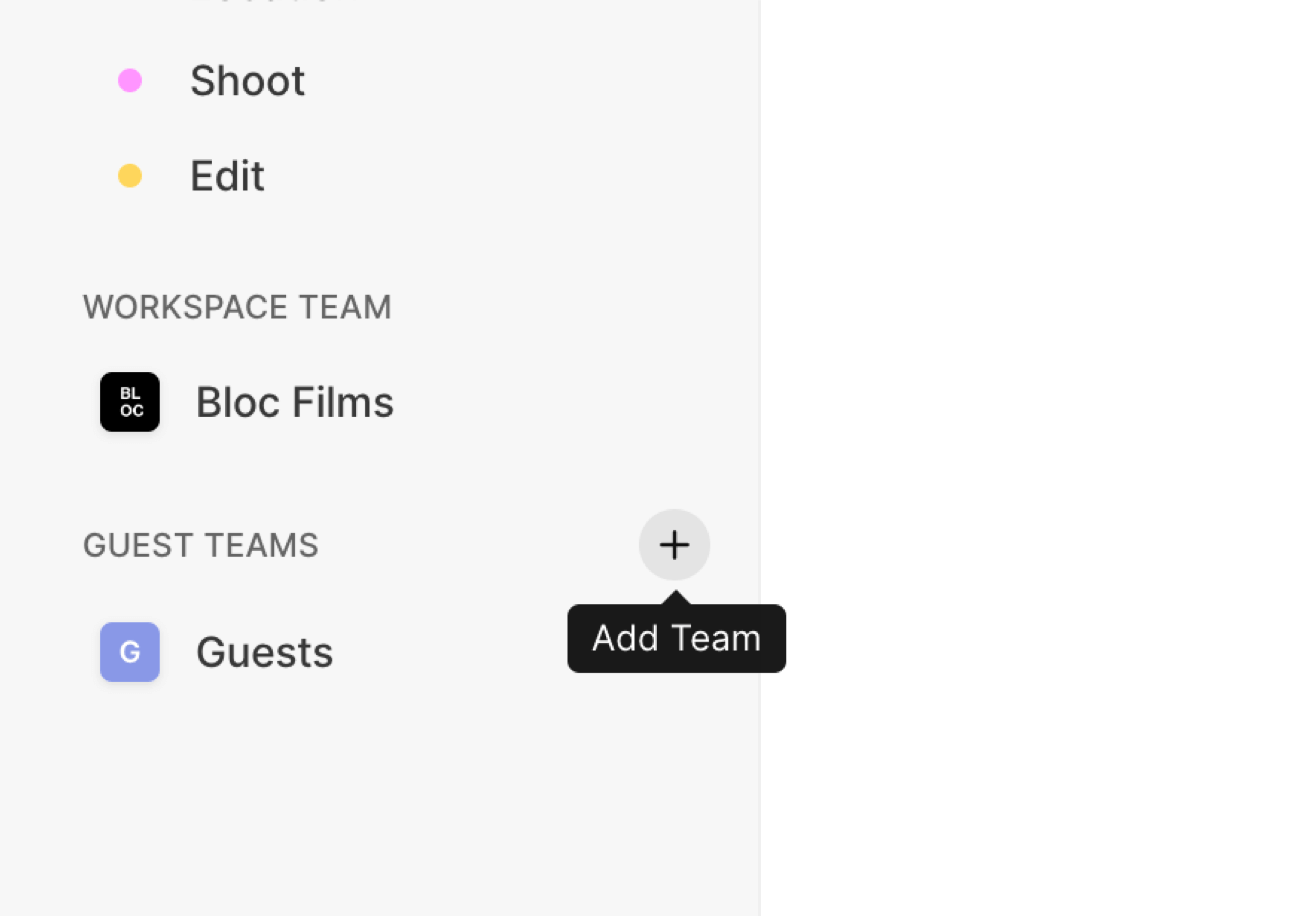1316x916 pixels.
Task: Click the plus icon beside Guest Teams
Action: [674, 545]
